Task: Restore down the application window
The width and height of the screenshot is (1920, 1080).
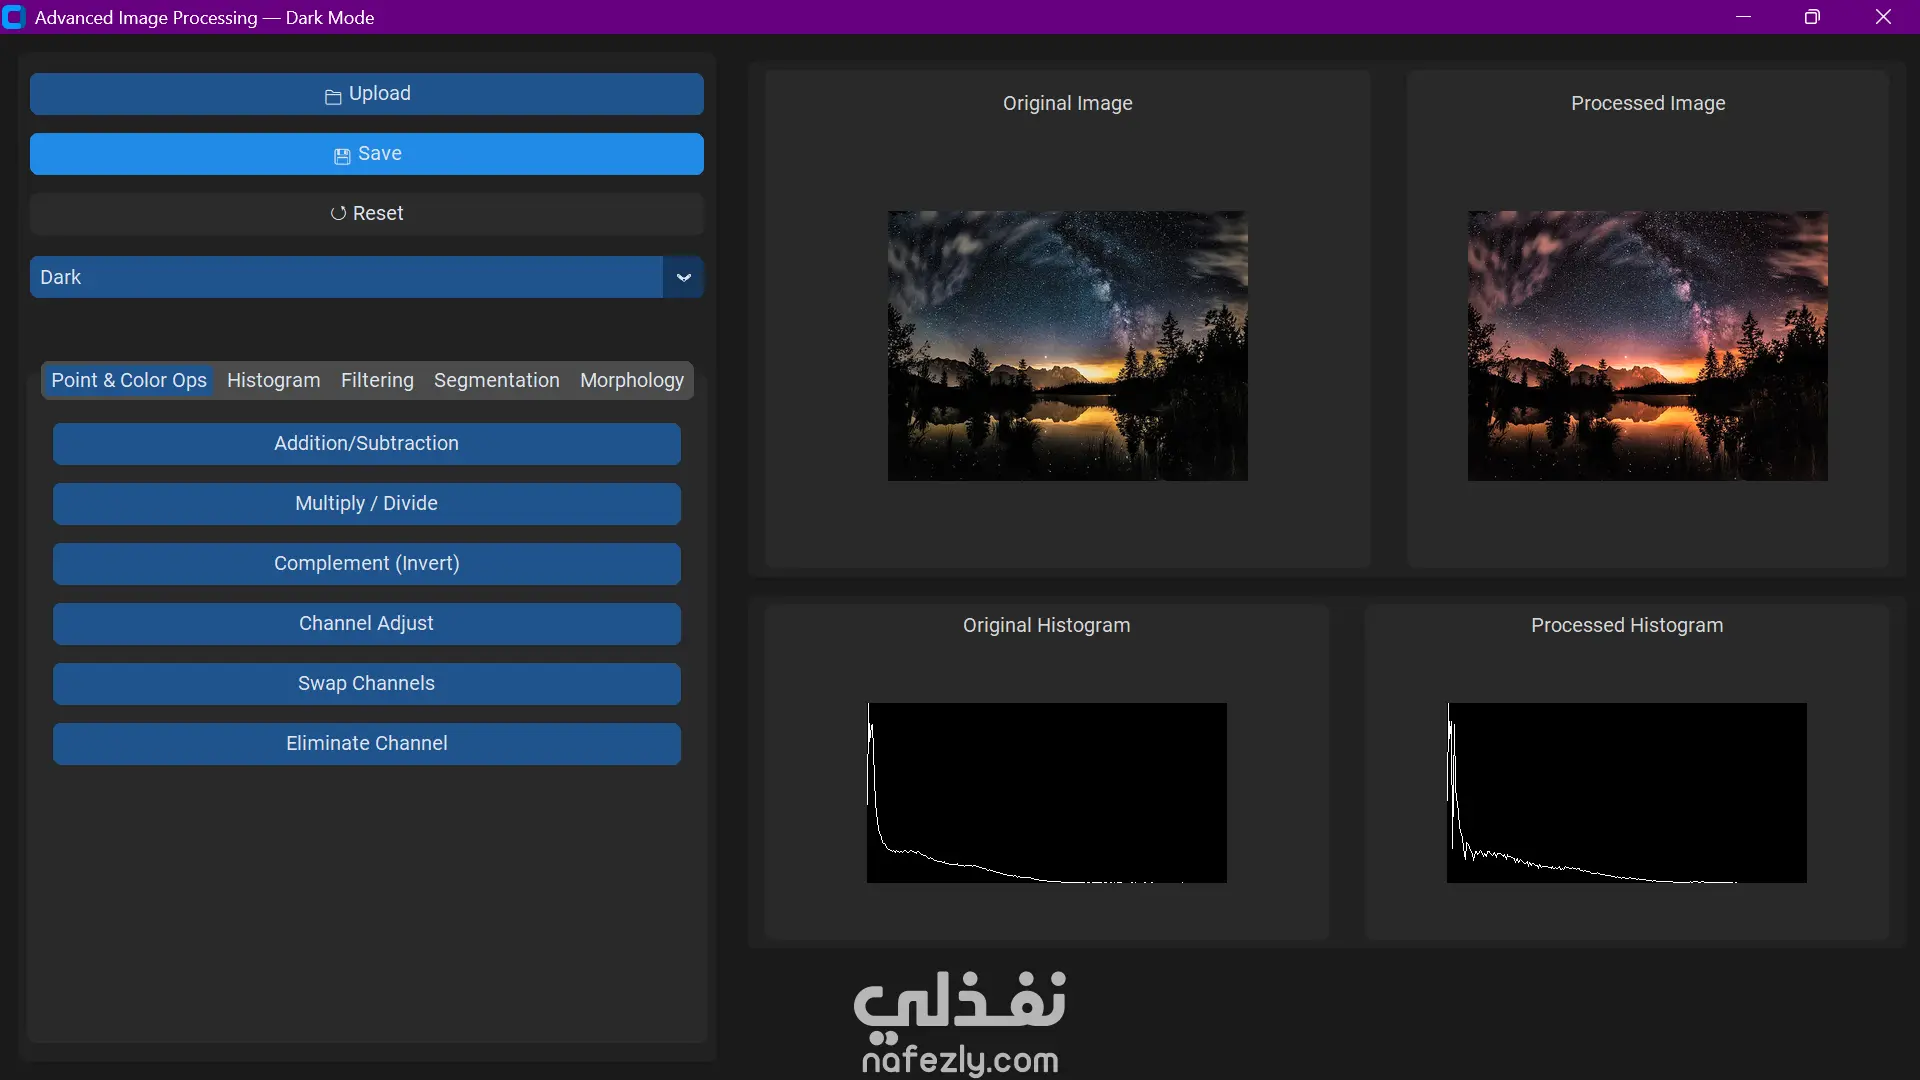Action: pos(1812,17)
